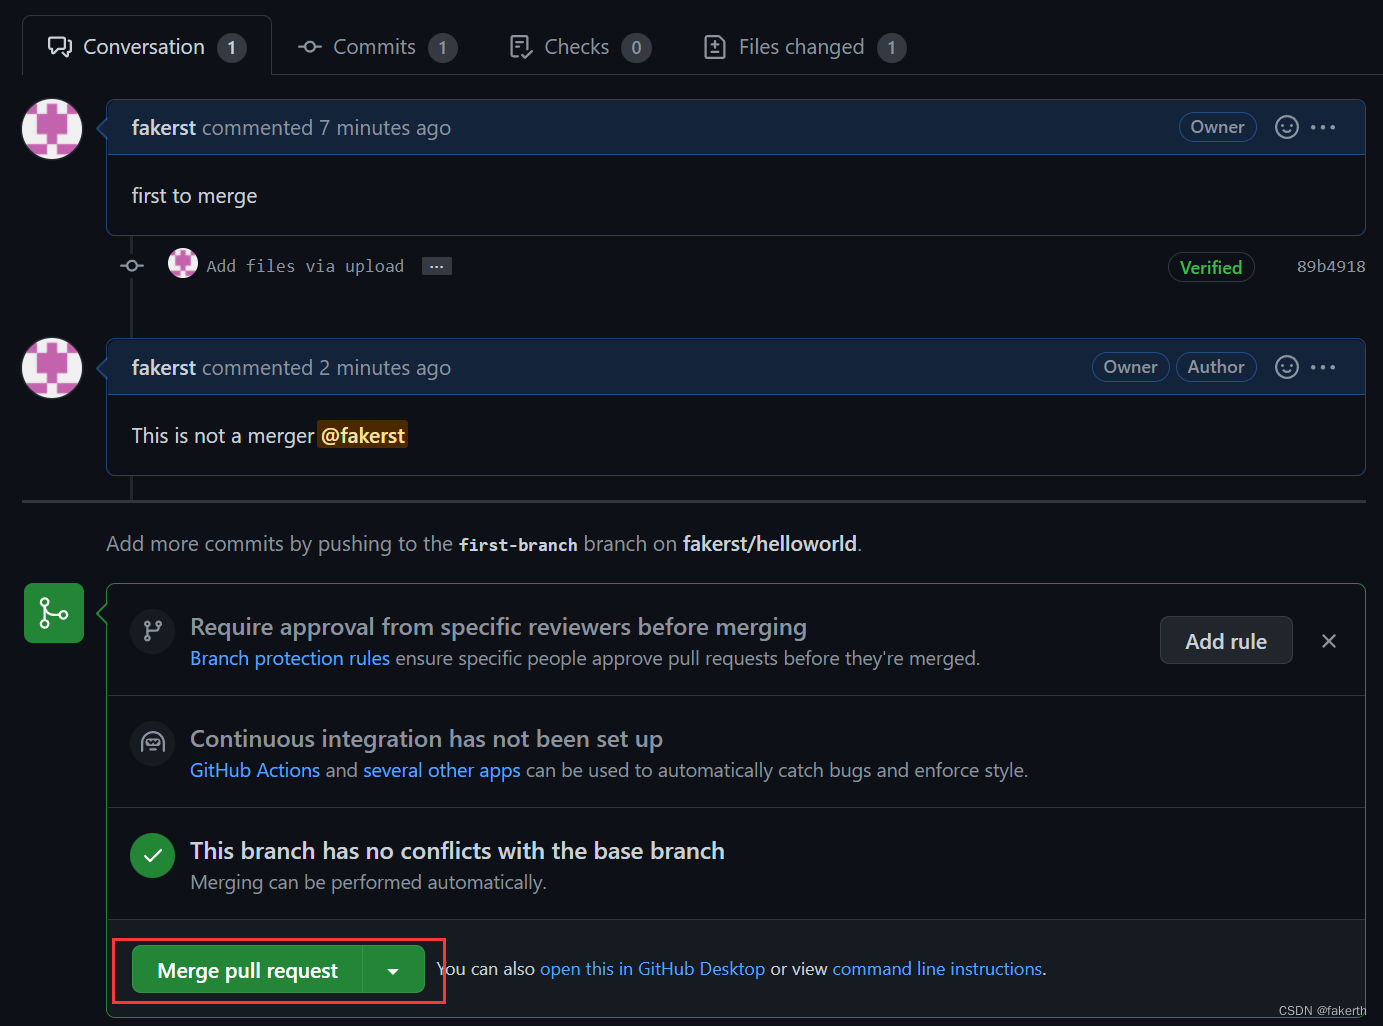Open the Conversation tab
Screen dimensions: 1383x1026
tap(147, 47)
